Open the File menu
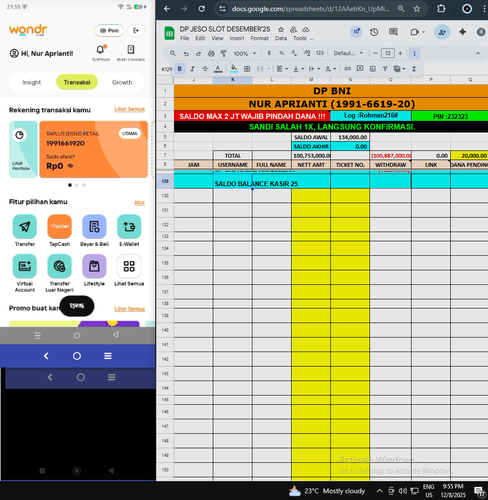488x500 pixels. pyautogui.click(x=184, y=38)
